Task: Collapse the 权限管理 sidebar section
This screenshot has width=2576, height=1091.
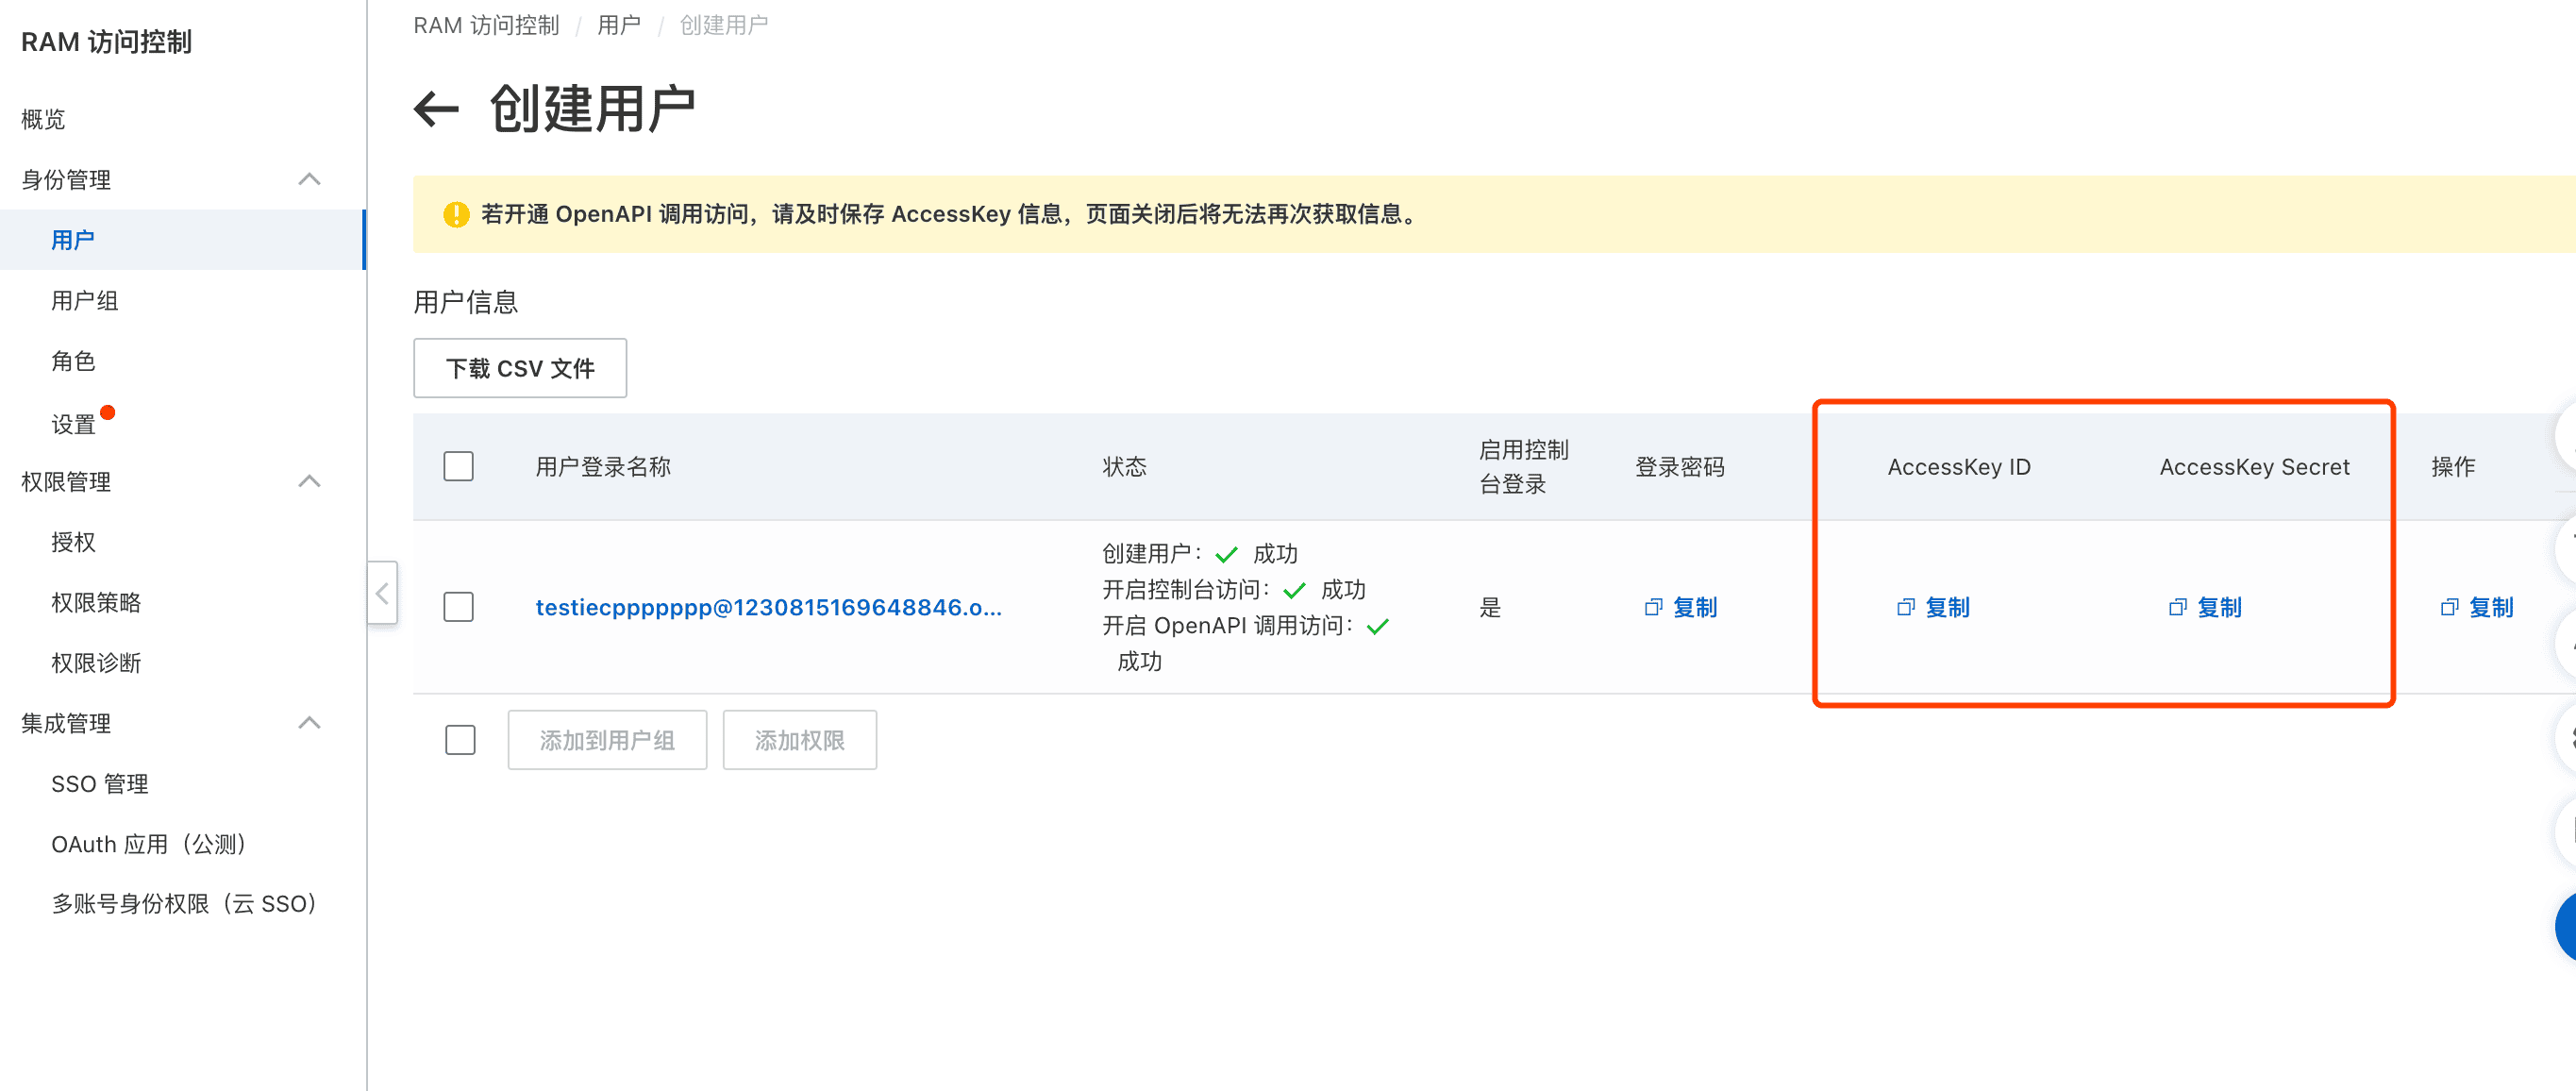Action: point(309,481)
